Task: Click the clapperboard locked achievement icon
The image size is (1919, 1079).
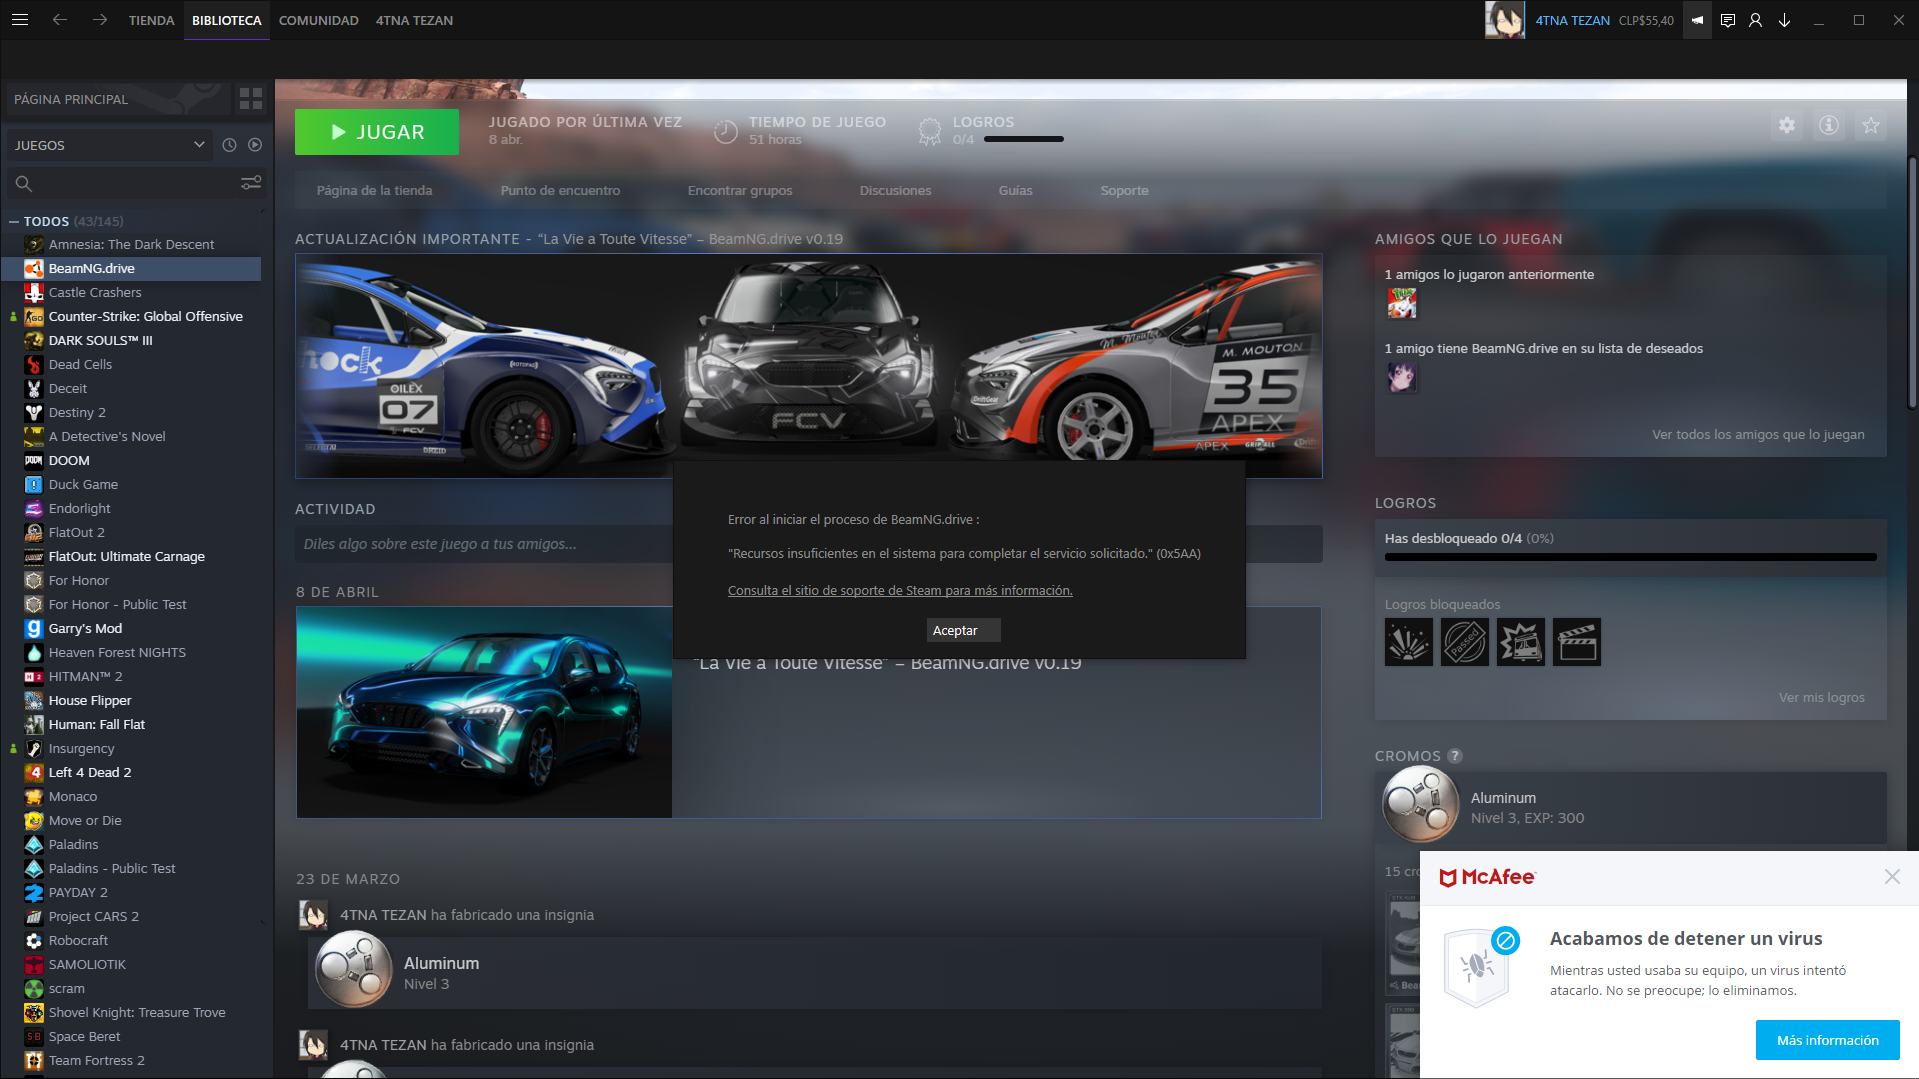Action: pos(1577,642)
